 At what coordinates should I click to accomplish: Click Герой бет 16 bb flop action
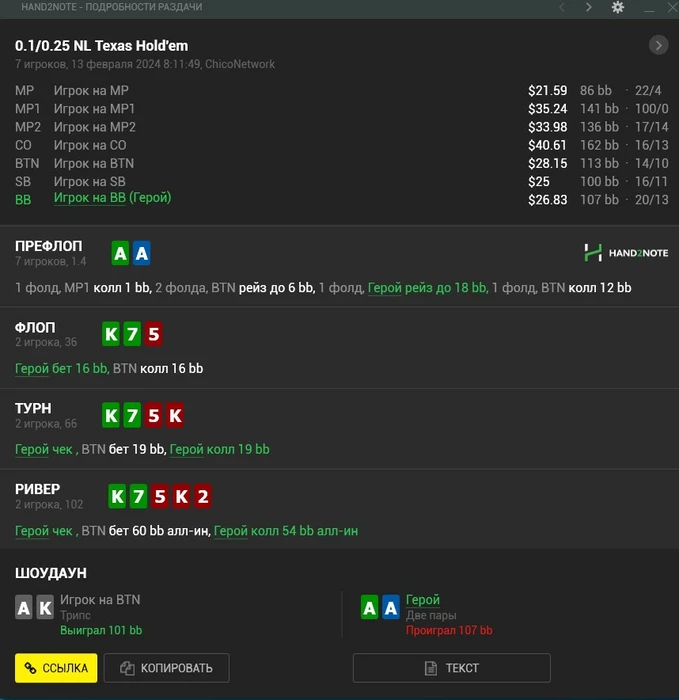pos(61,369)
